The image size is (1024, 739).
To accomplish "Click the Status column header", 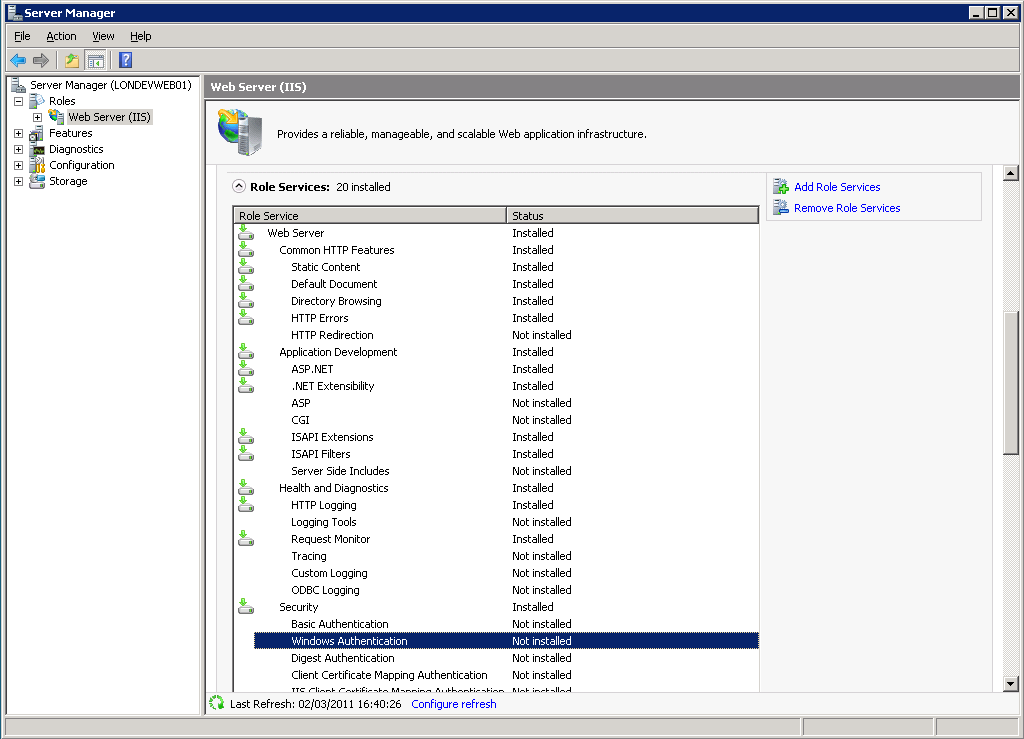I will click(x=632, y=215).
